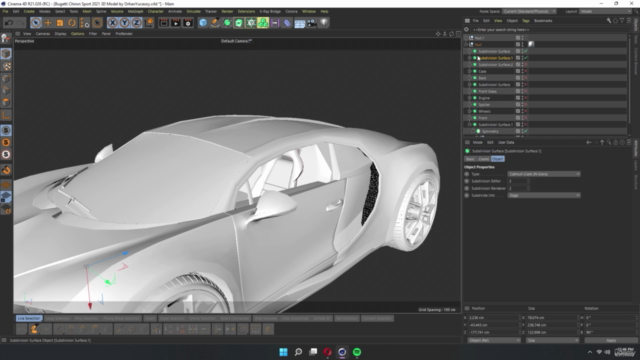
Task: Open the Extensions menu
Action: click(x=246, y=11)
